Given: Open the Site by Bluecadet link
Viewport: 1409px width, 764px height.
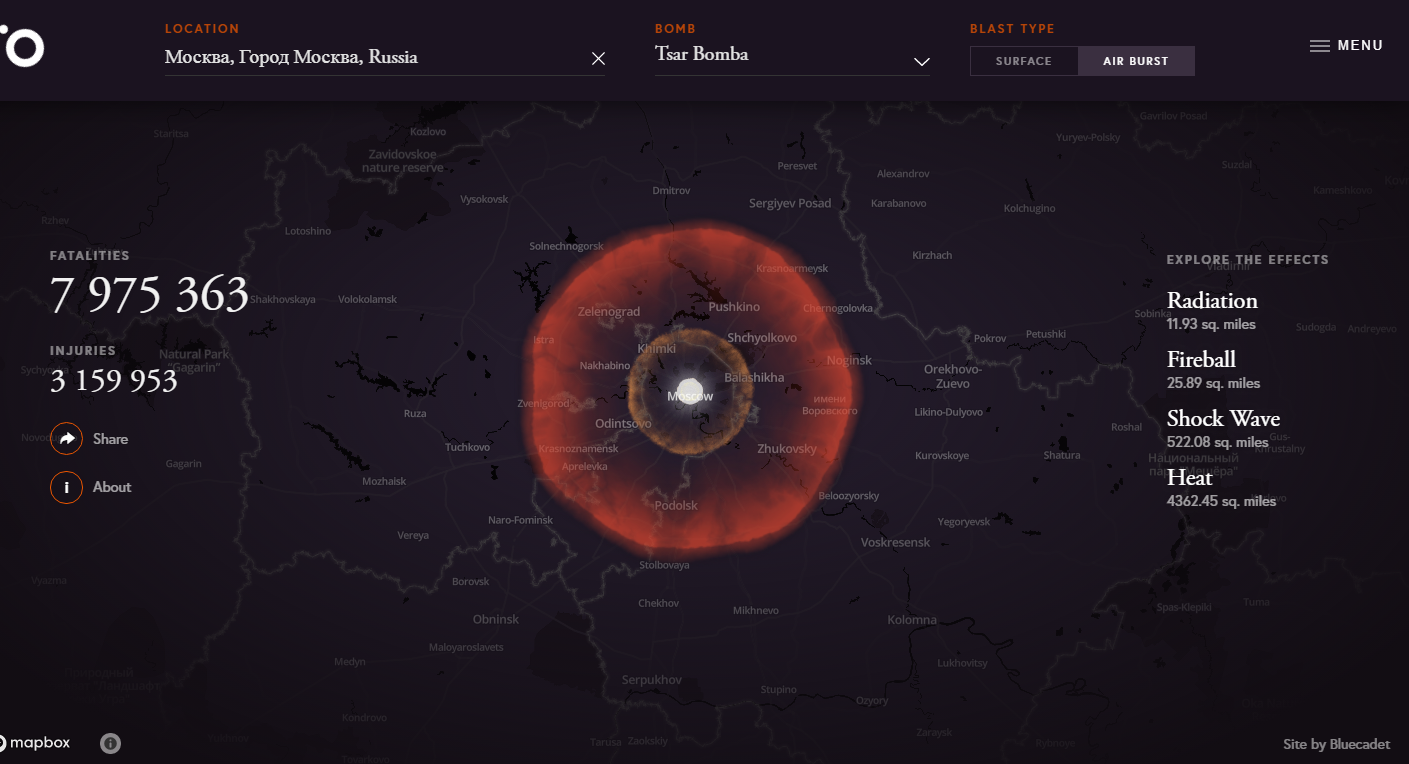Looking at the screenshot, I should [x=1336, y=744].
